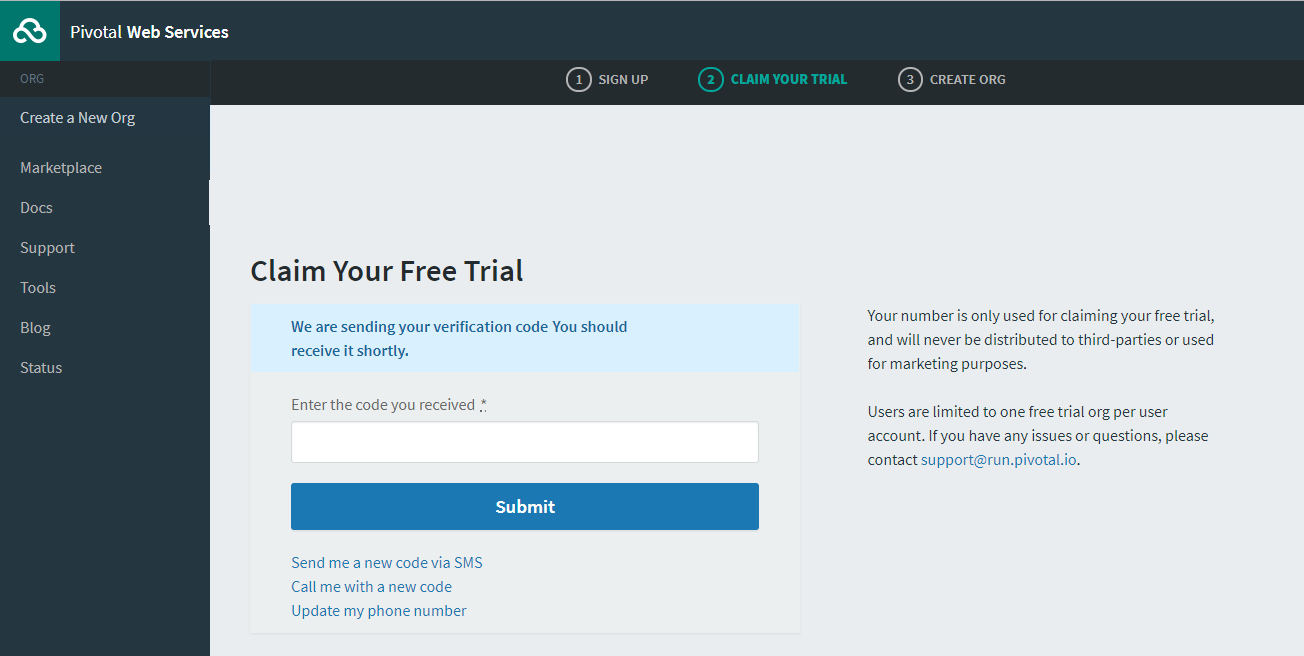Click Call me with a new code
The image size is (1304, 656).
click(371, 587)
